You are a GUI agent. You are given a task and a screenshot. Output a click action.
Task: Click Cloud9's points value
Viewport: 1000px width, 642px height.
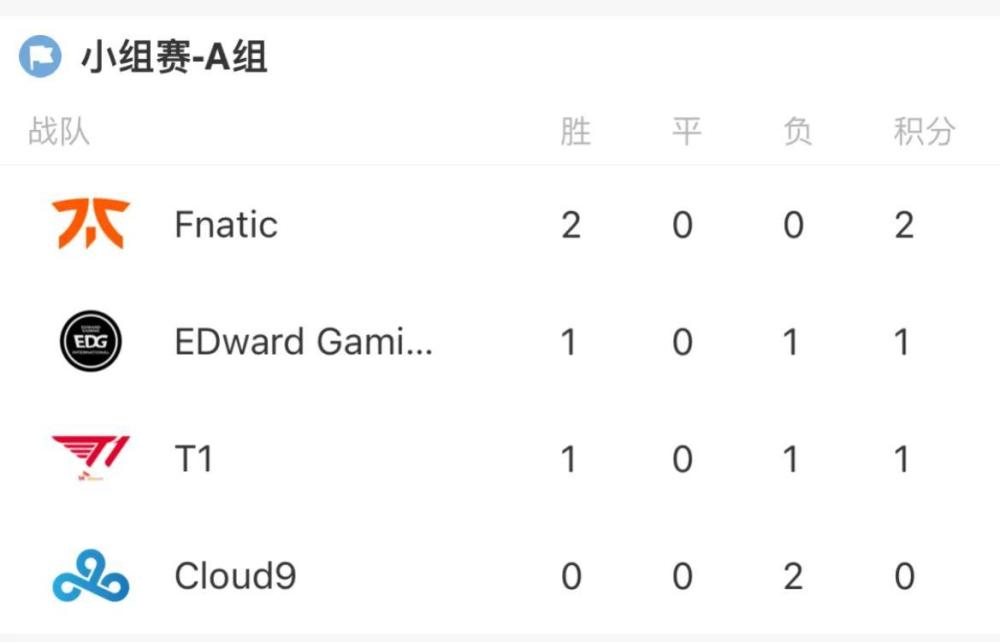(x=904, y=577)
